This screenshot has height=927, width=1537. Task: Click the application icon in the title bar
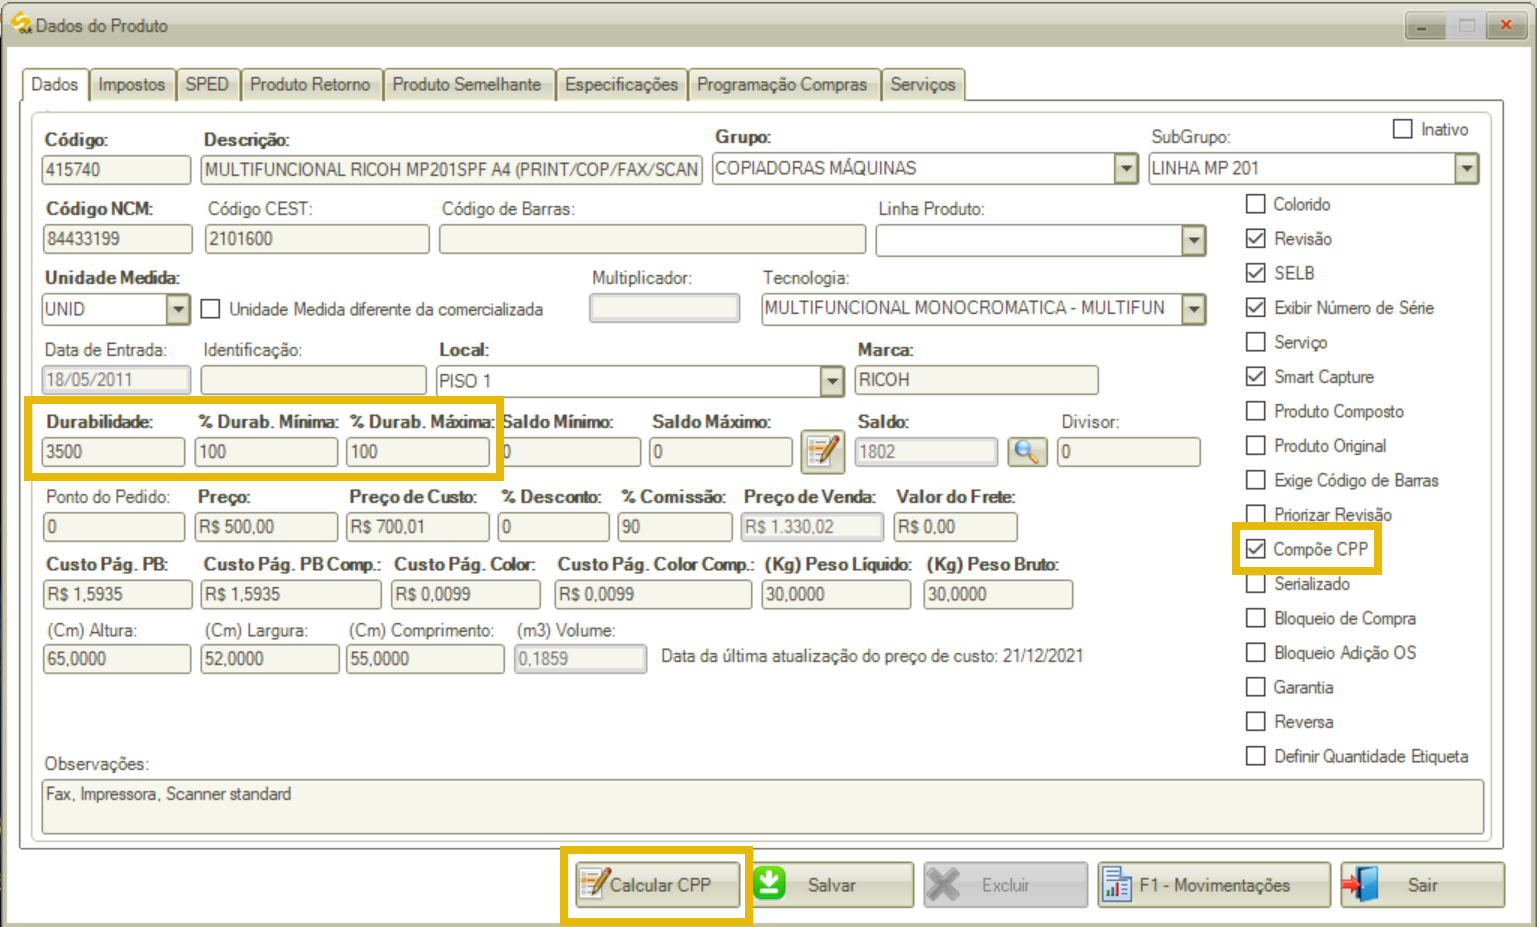point(20,23)
